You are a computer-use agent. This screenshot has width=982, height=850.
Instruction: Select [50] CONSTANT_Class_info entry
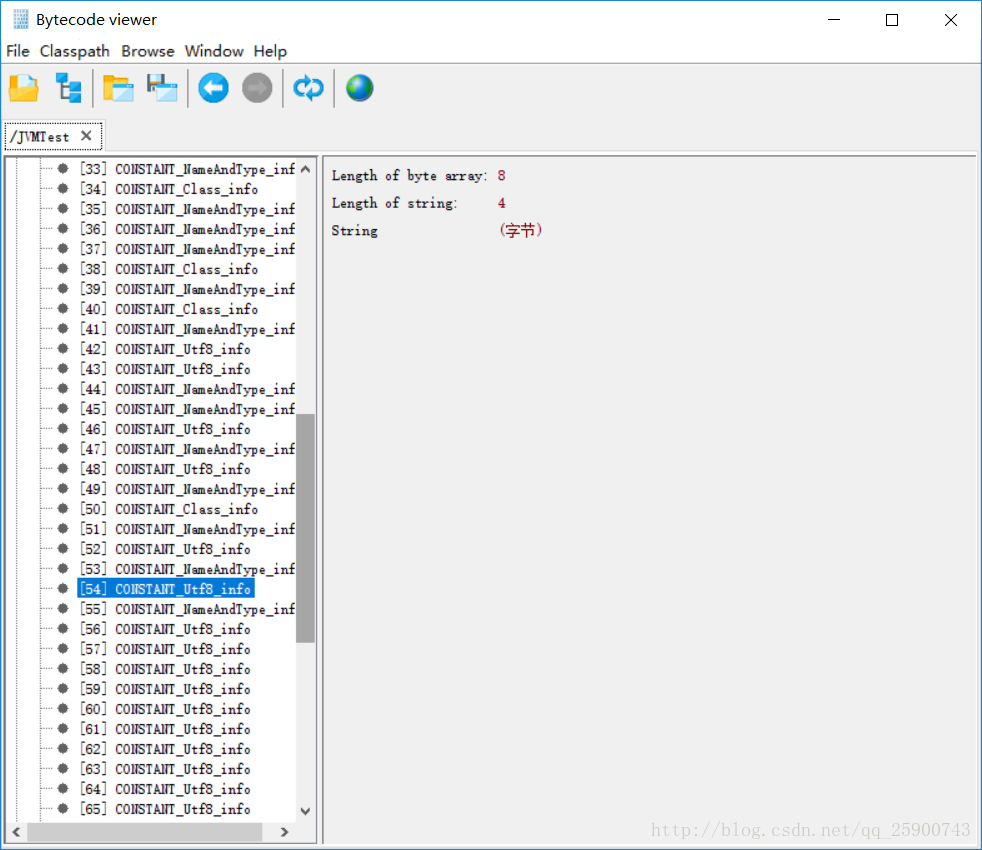[x=168, y=509]
